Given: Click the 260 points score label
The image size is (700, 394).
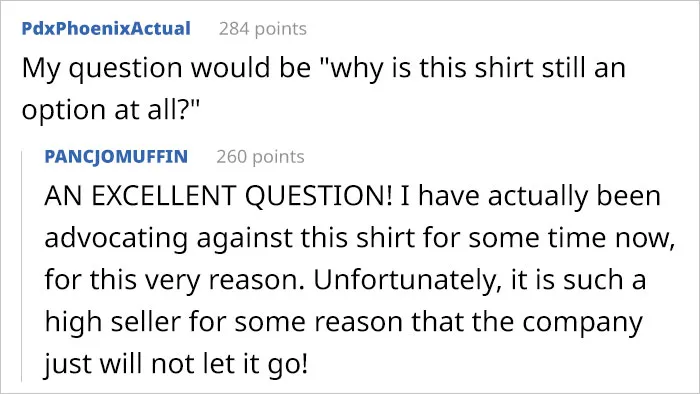Looking at the screenshot, I should pos(260,157).
